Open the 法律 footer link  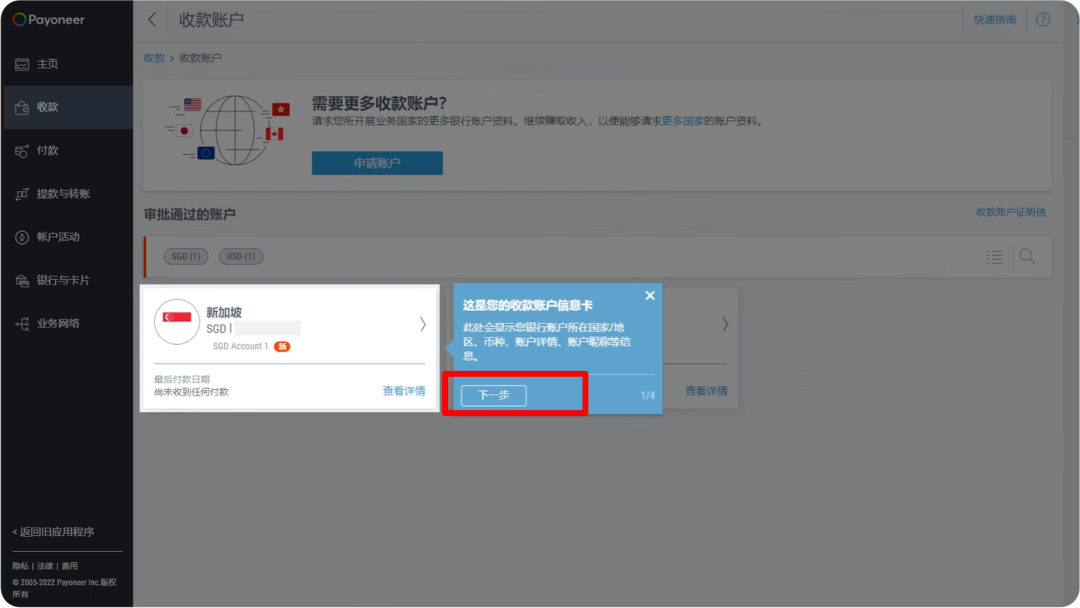45,566
